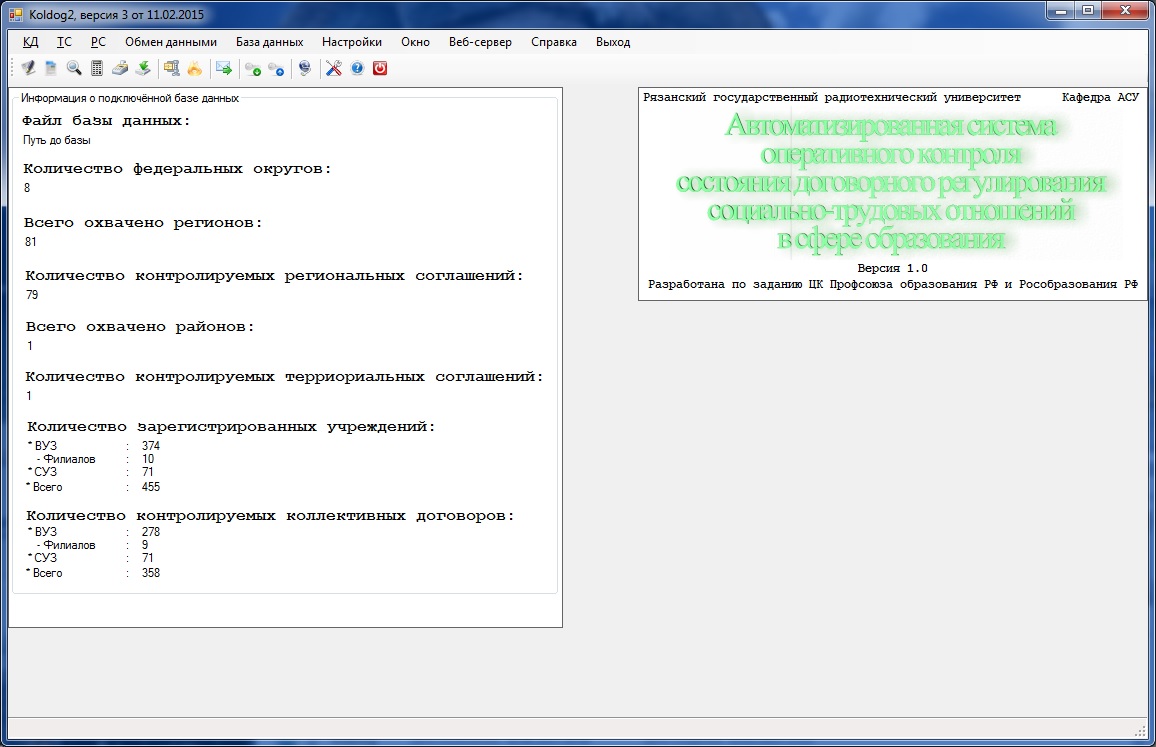Click the 'Версия 1.0' text

pos(892,268)
